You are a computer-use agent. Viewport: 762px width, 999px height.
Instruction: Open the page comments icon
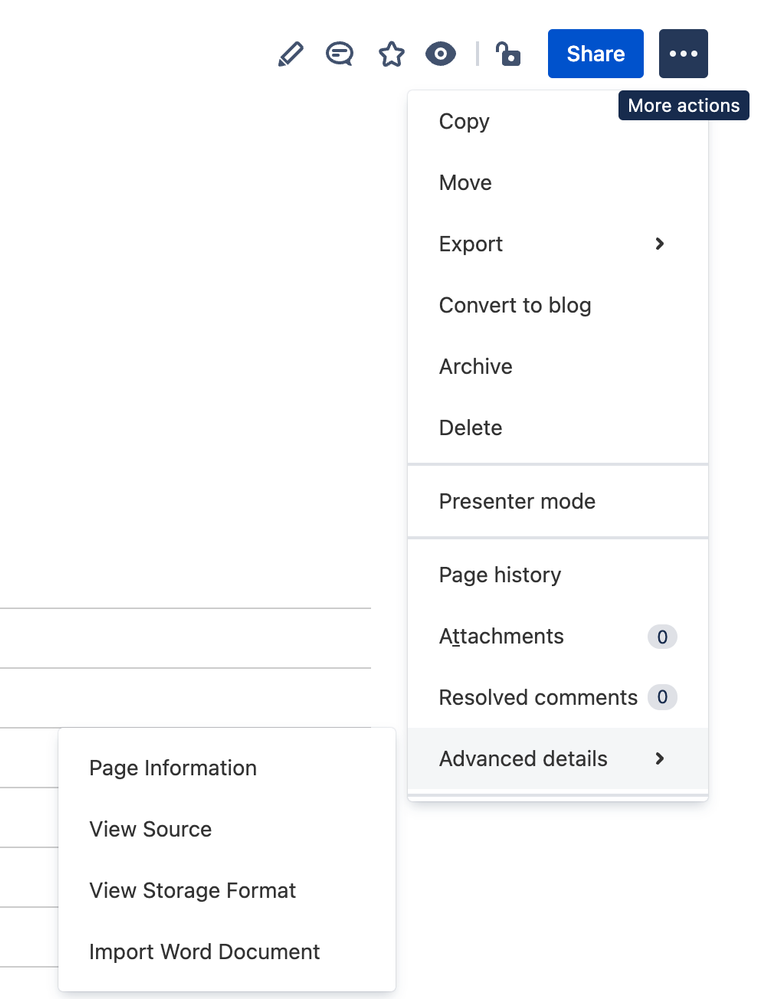coord(340,54)
